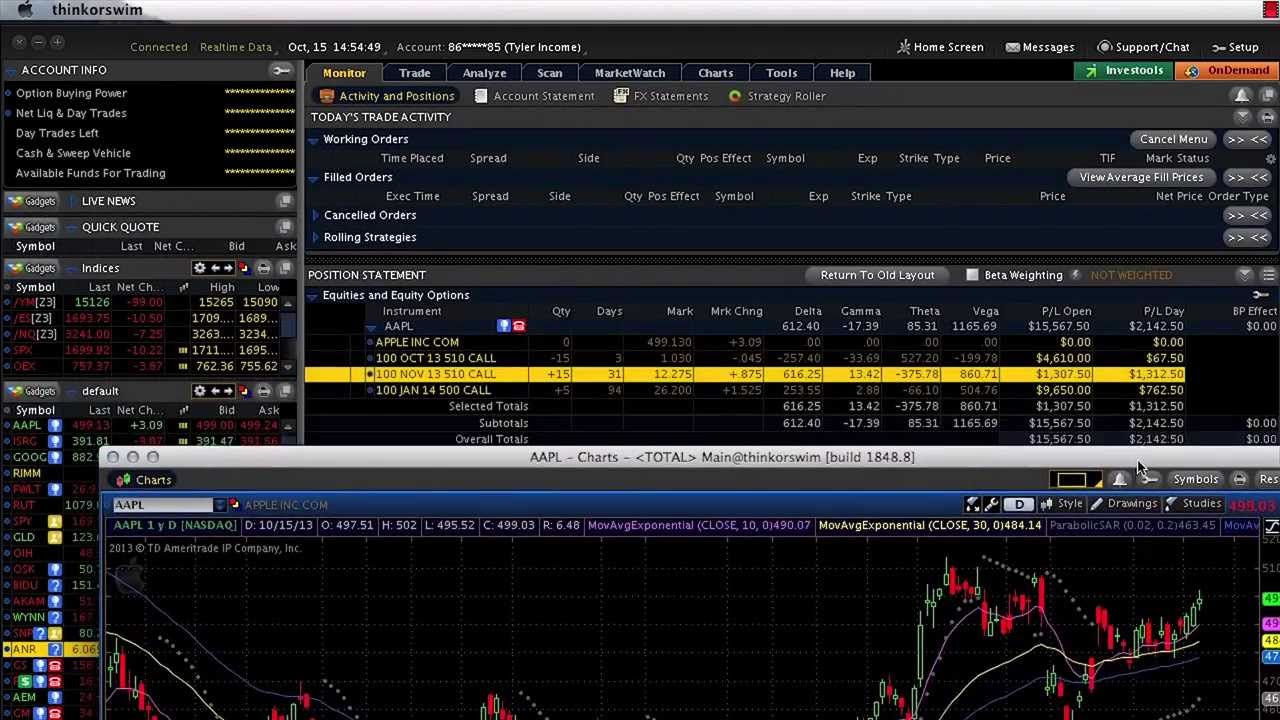Launch Investools

(1125, 71)
